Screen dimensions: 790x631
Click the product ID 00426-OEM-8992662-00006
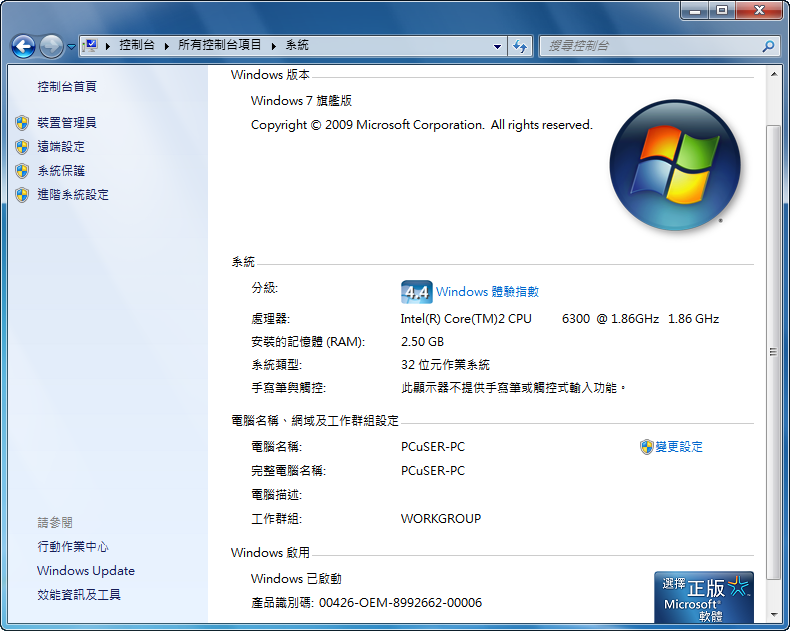(401, 603)
